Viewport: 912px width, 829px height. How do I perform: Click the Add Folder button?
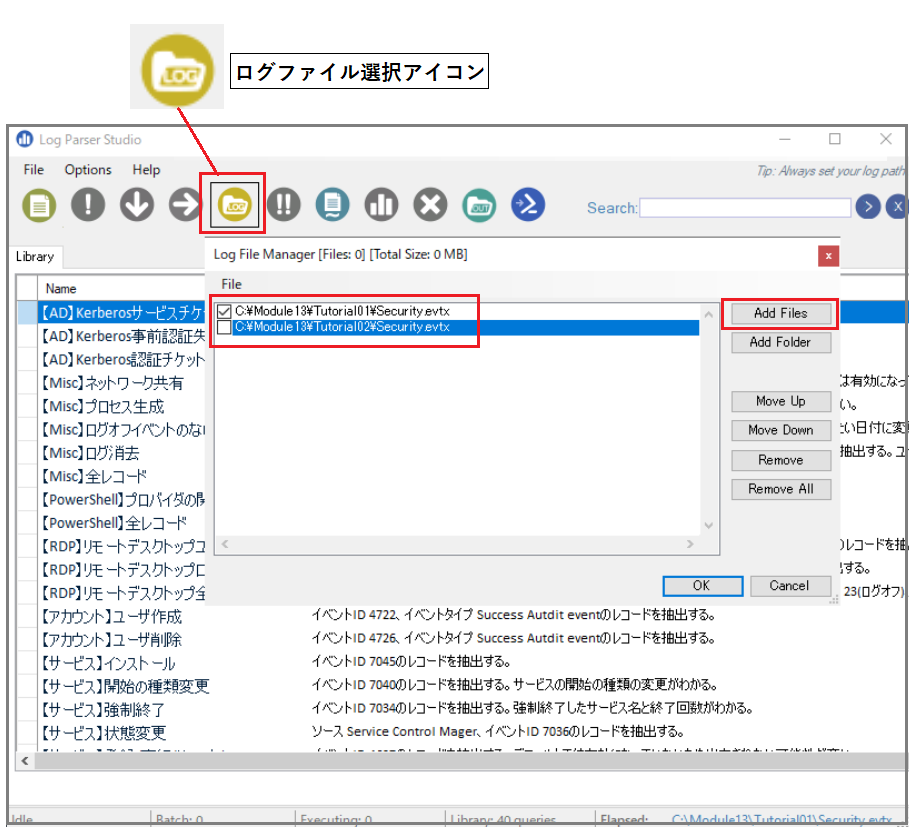[x=781, y=342]
